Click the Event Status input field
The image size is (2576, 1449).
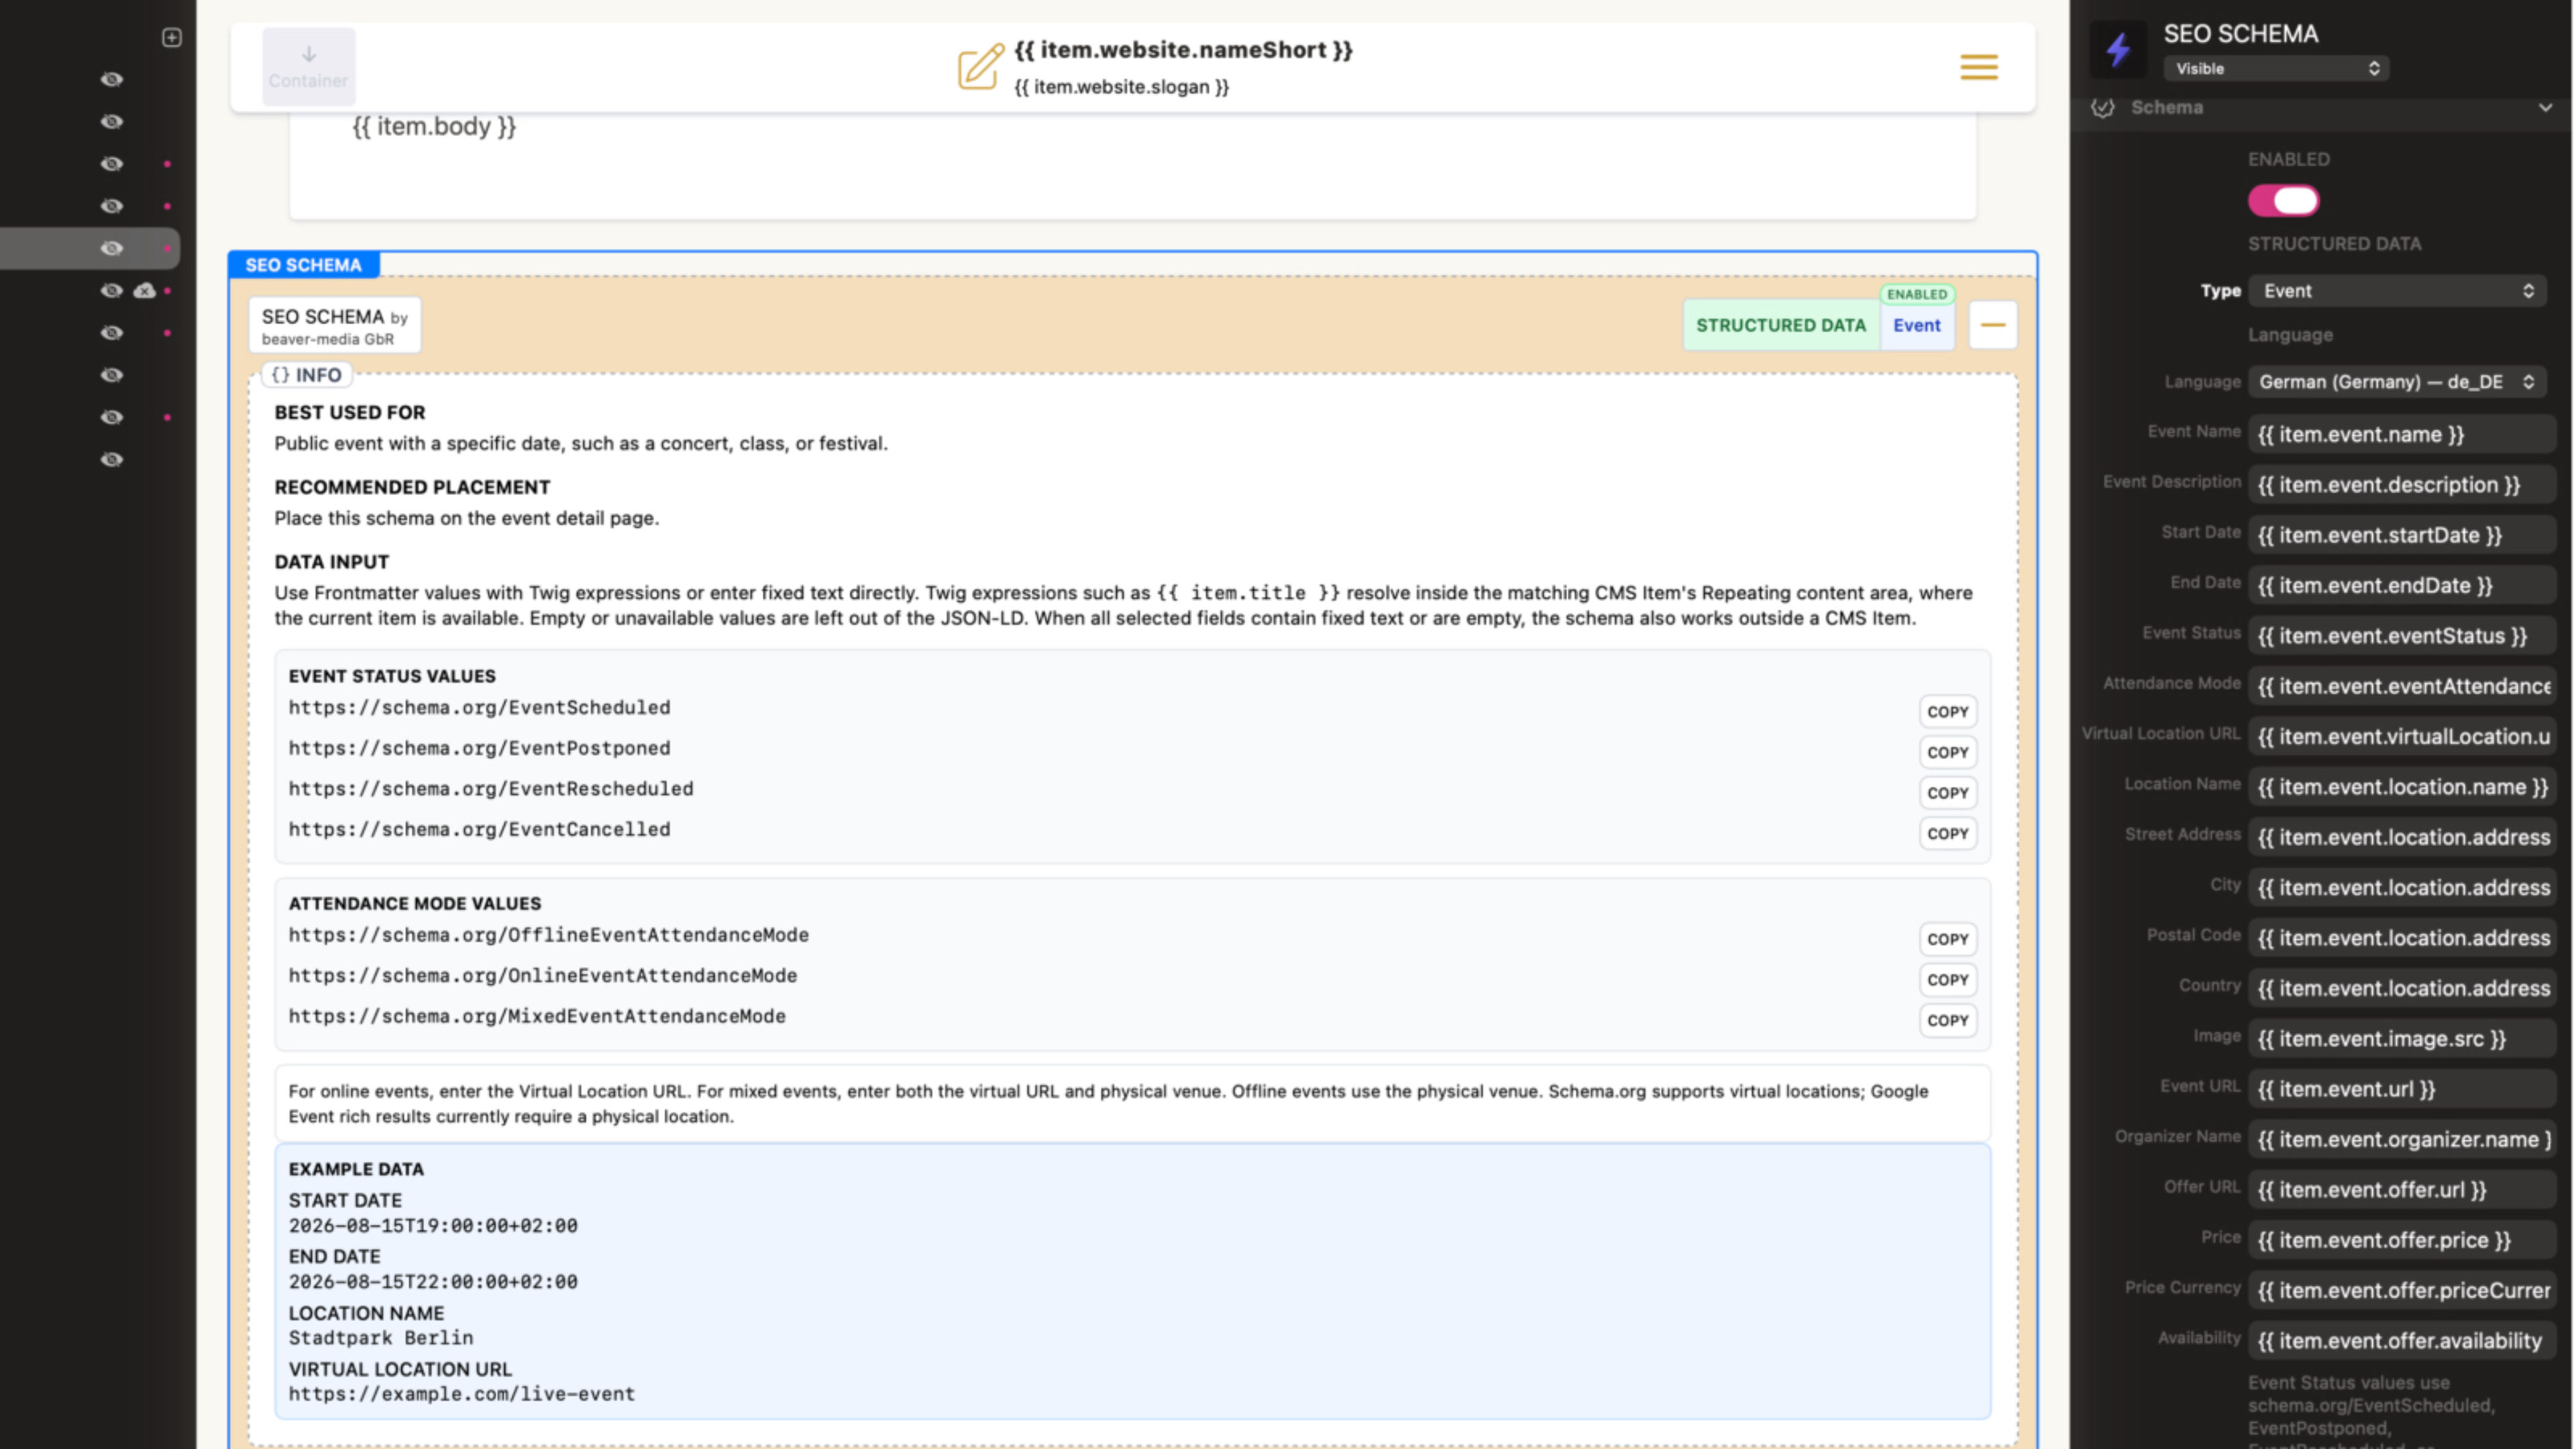[2402, 636]
